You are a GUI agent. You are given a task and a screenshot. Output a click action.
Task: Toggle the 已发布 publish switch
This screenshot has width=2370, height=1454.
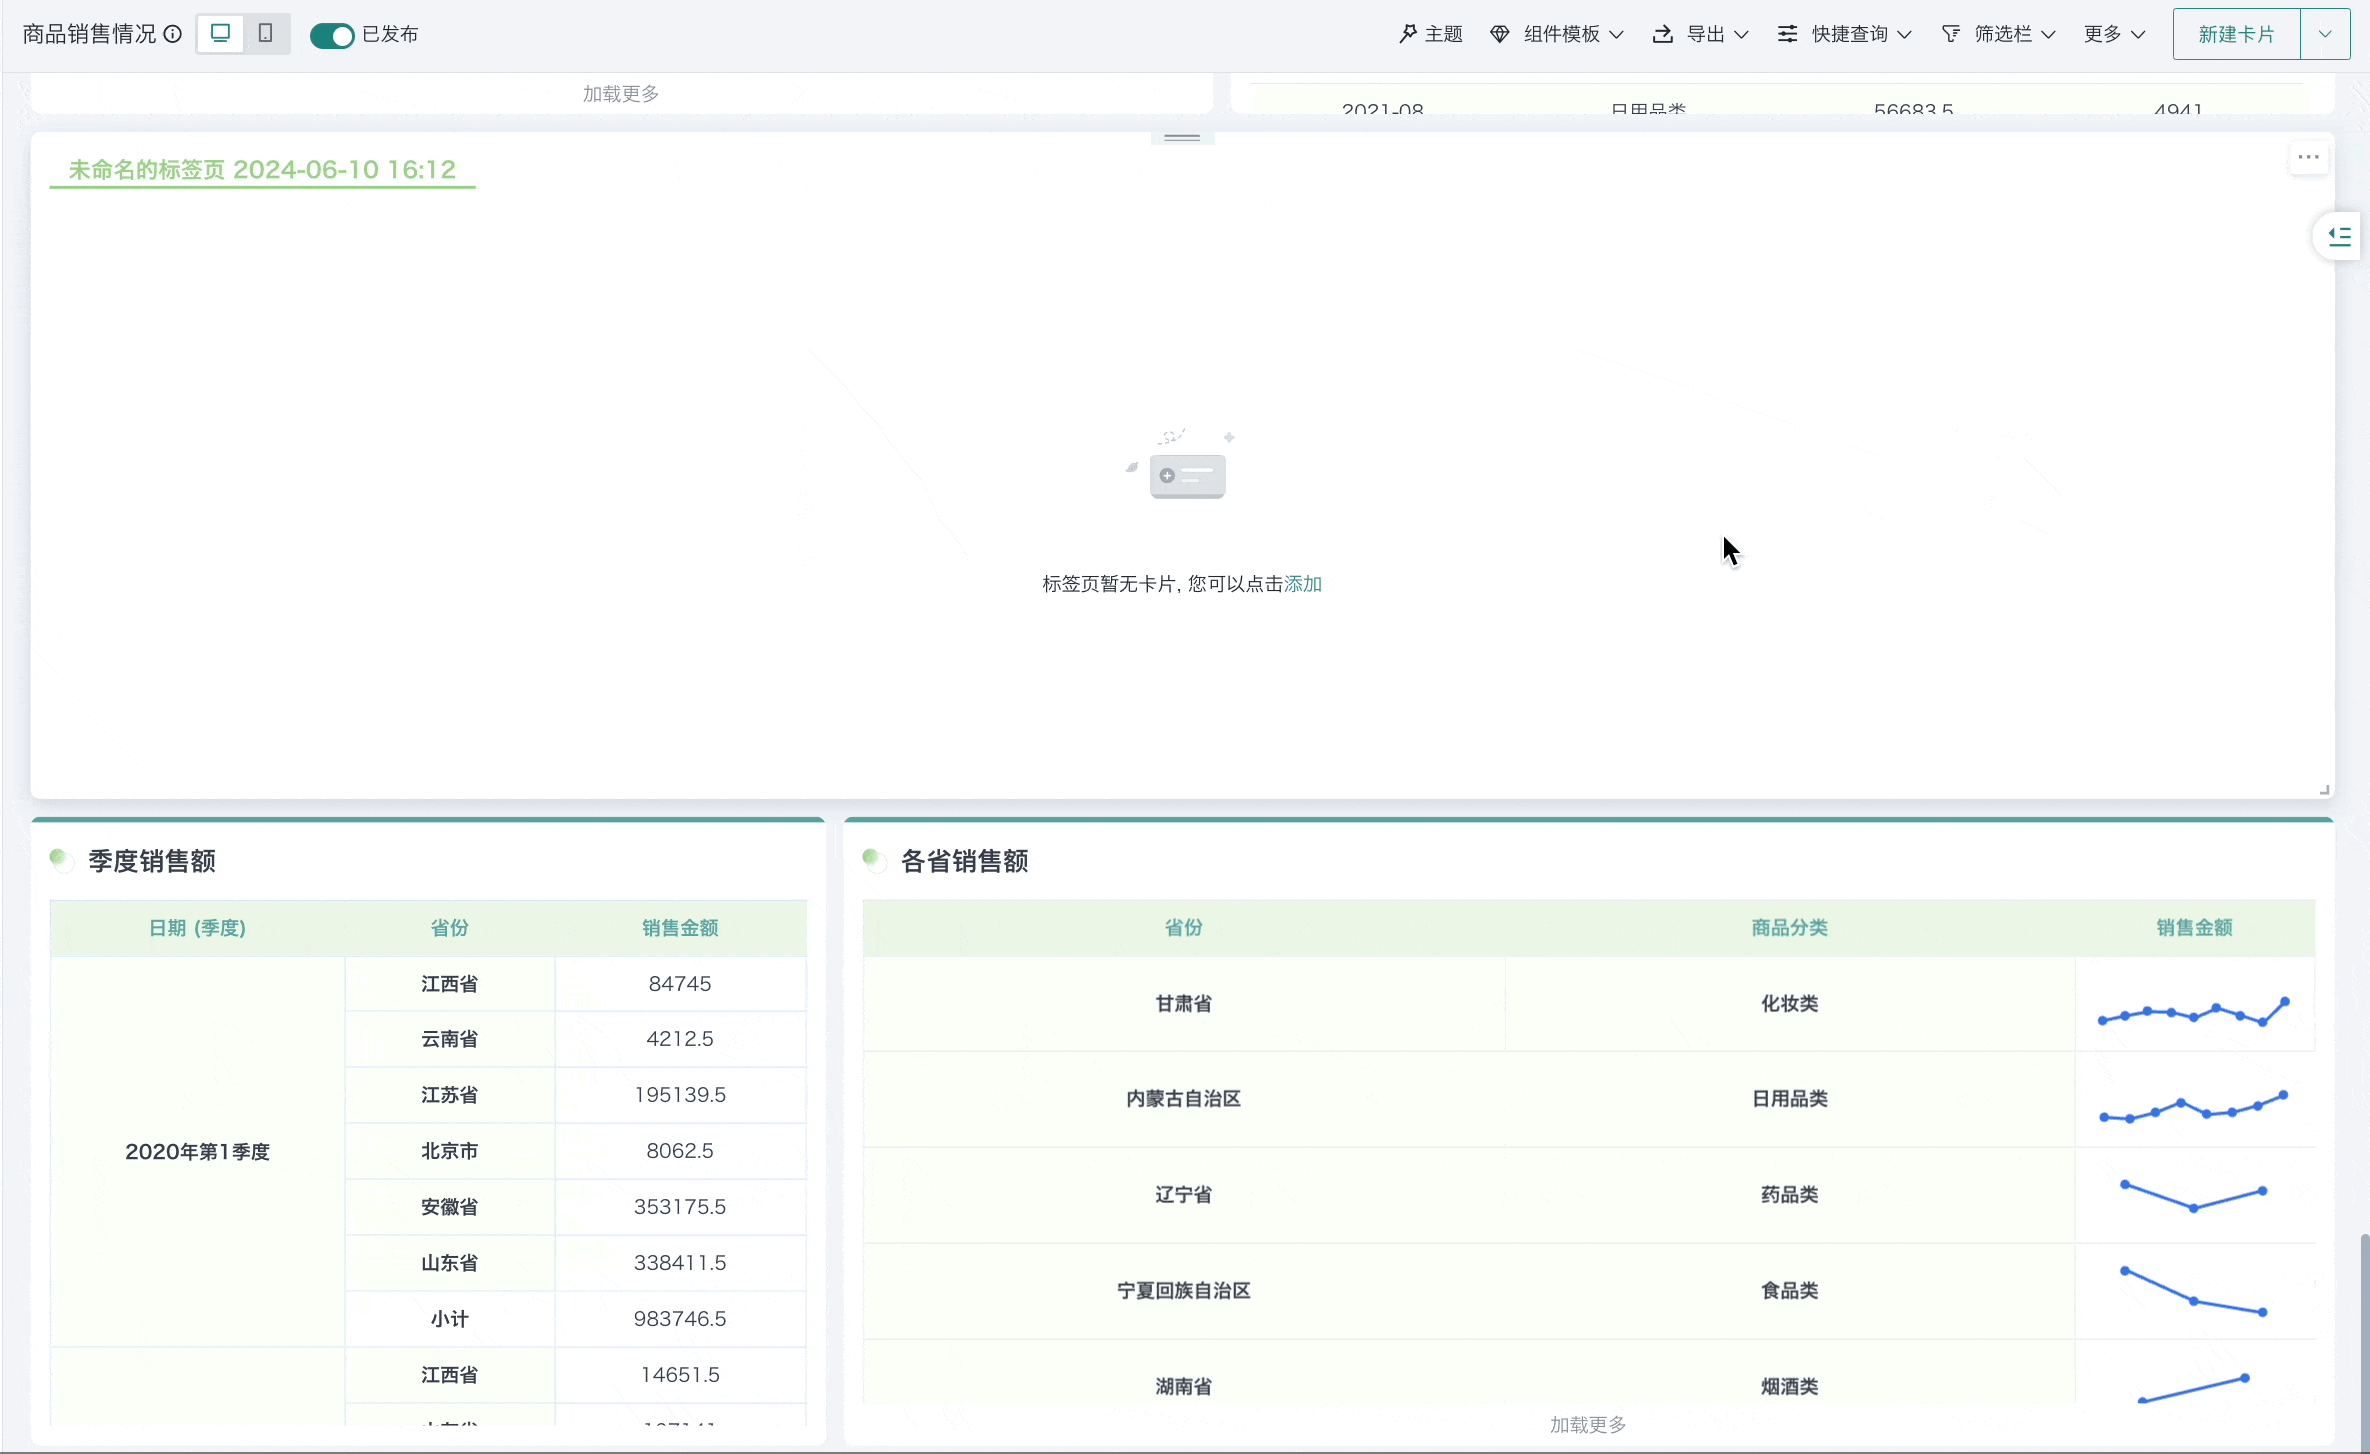tap(331, 36)
